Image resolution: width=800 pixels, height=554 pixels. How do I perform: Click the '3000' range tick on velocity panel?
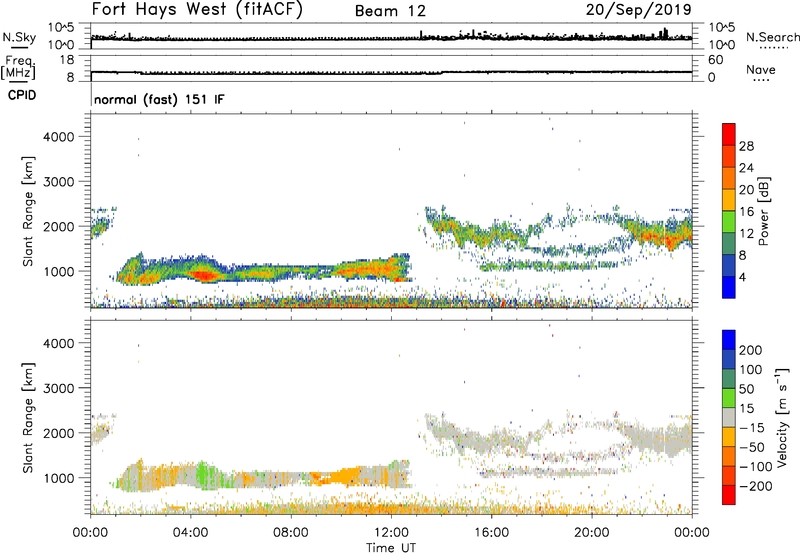[59, 388]
